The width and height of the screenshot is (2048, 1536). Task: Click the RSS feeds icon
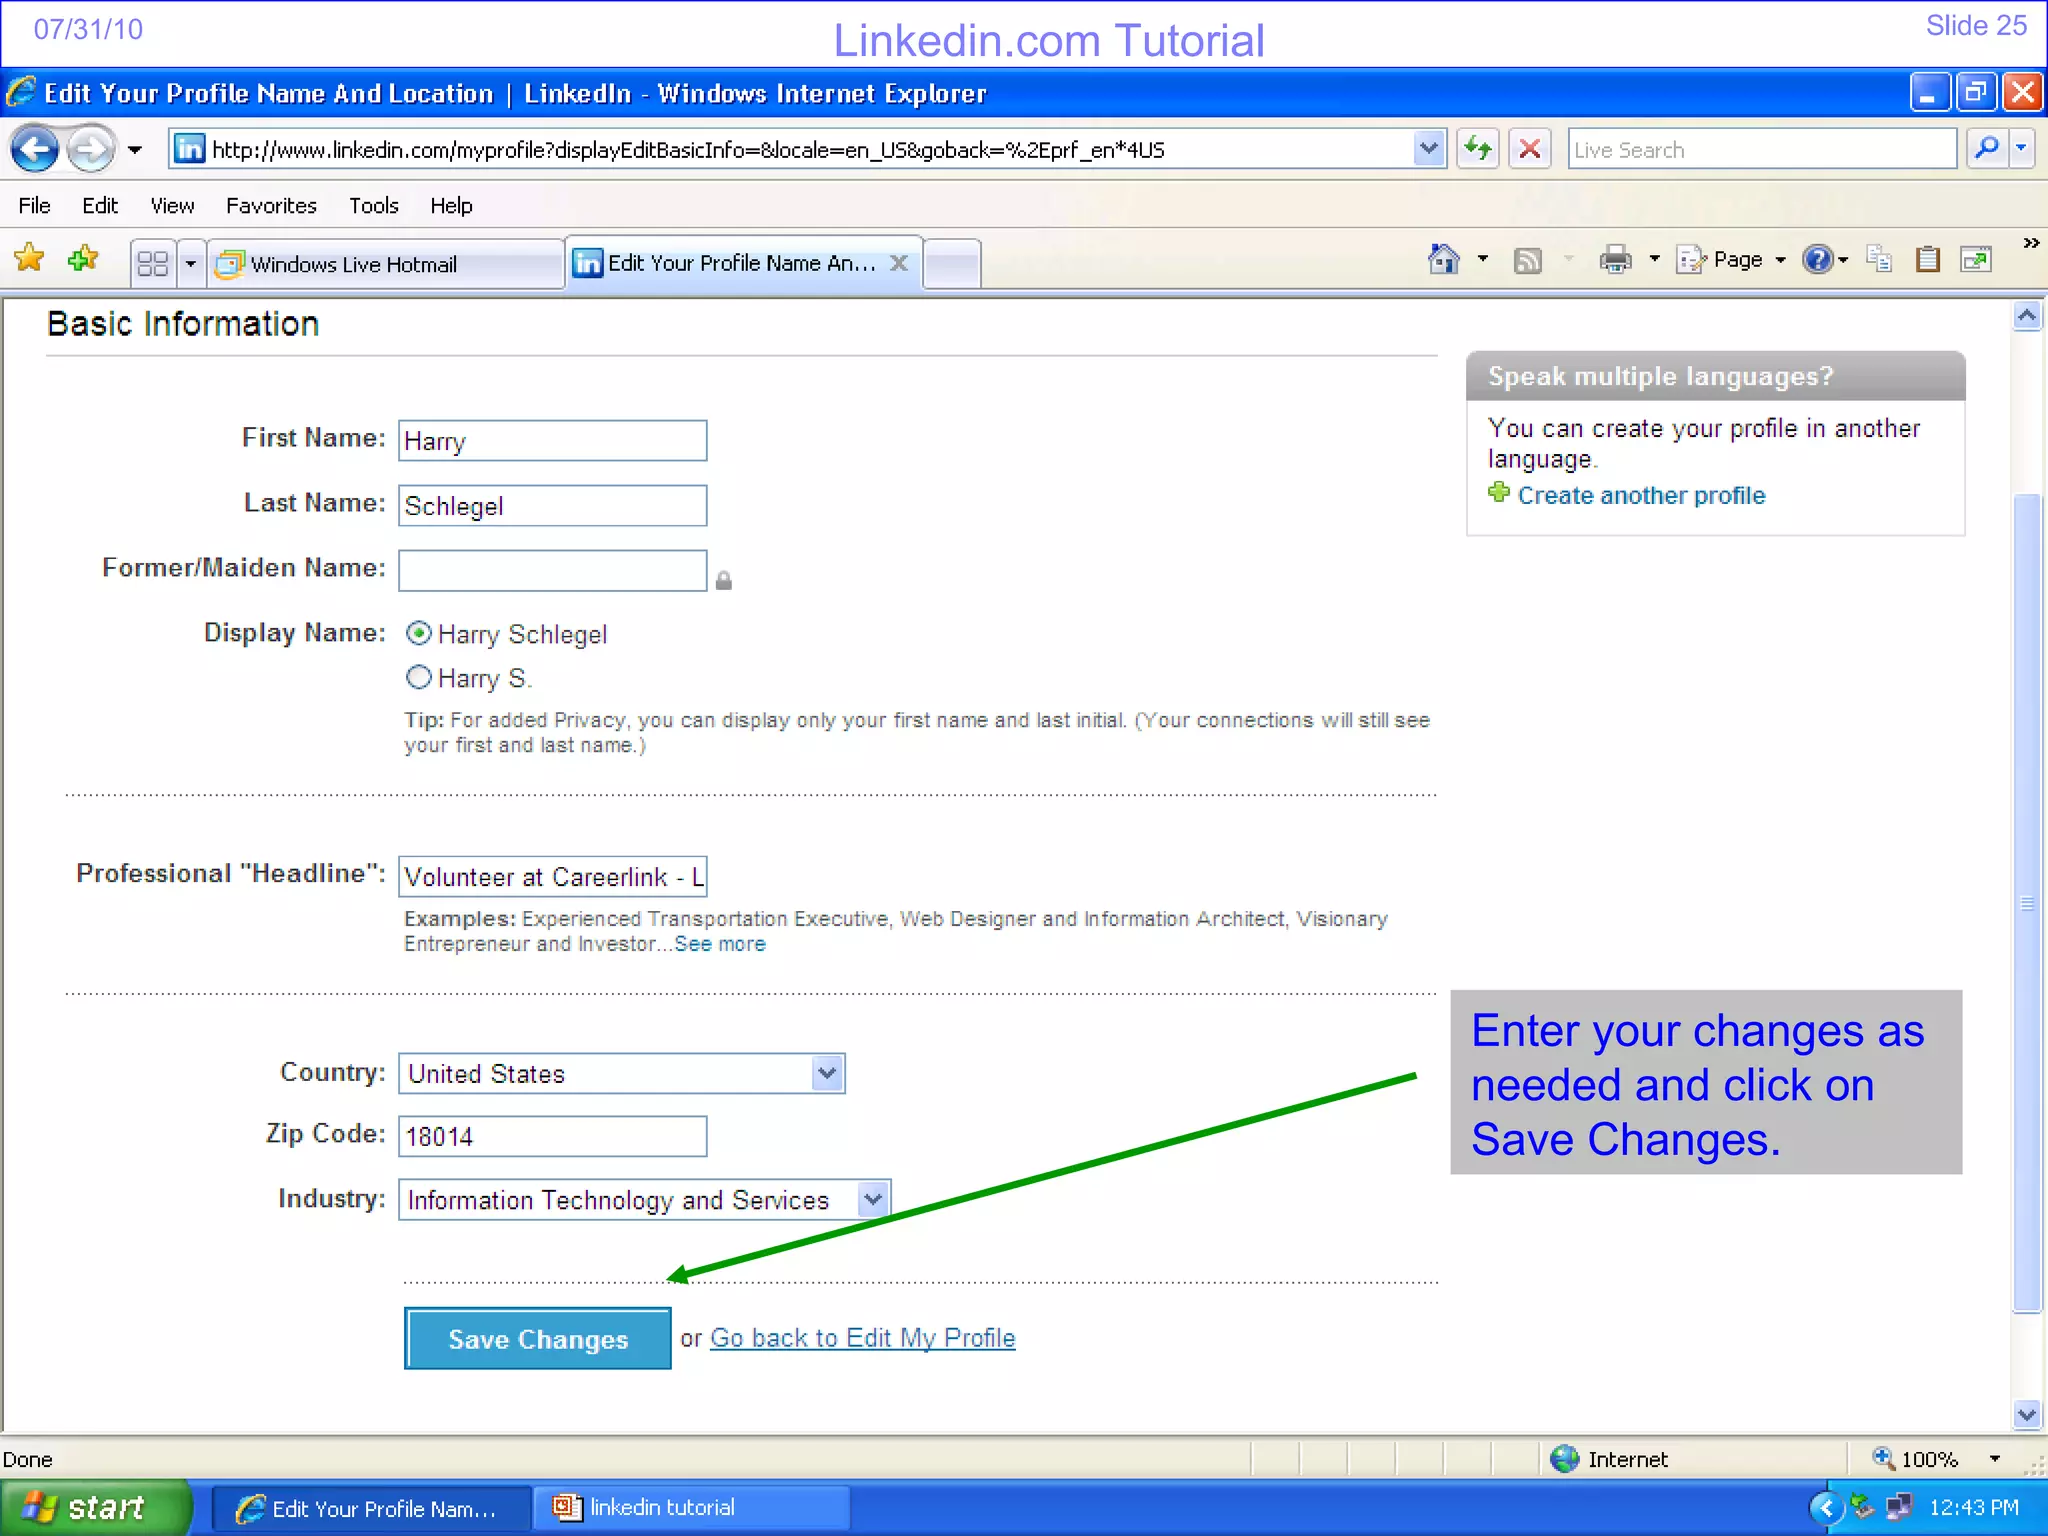(1527, 261)
